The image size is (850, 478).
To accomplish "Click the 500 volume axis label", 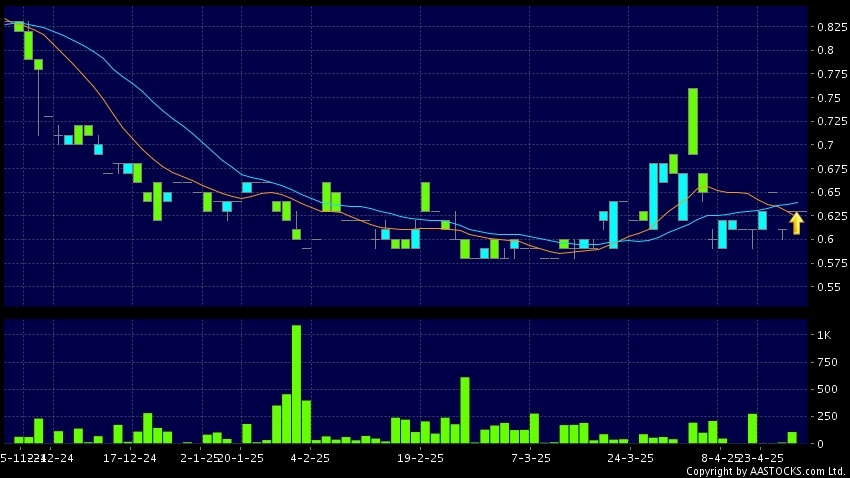I will pos(827,389).
